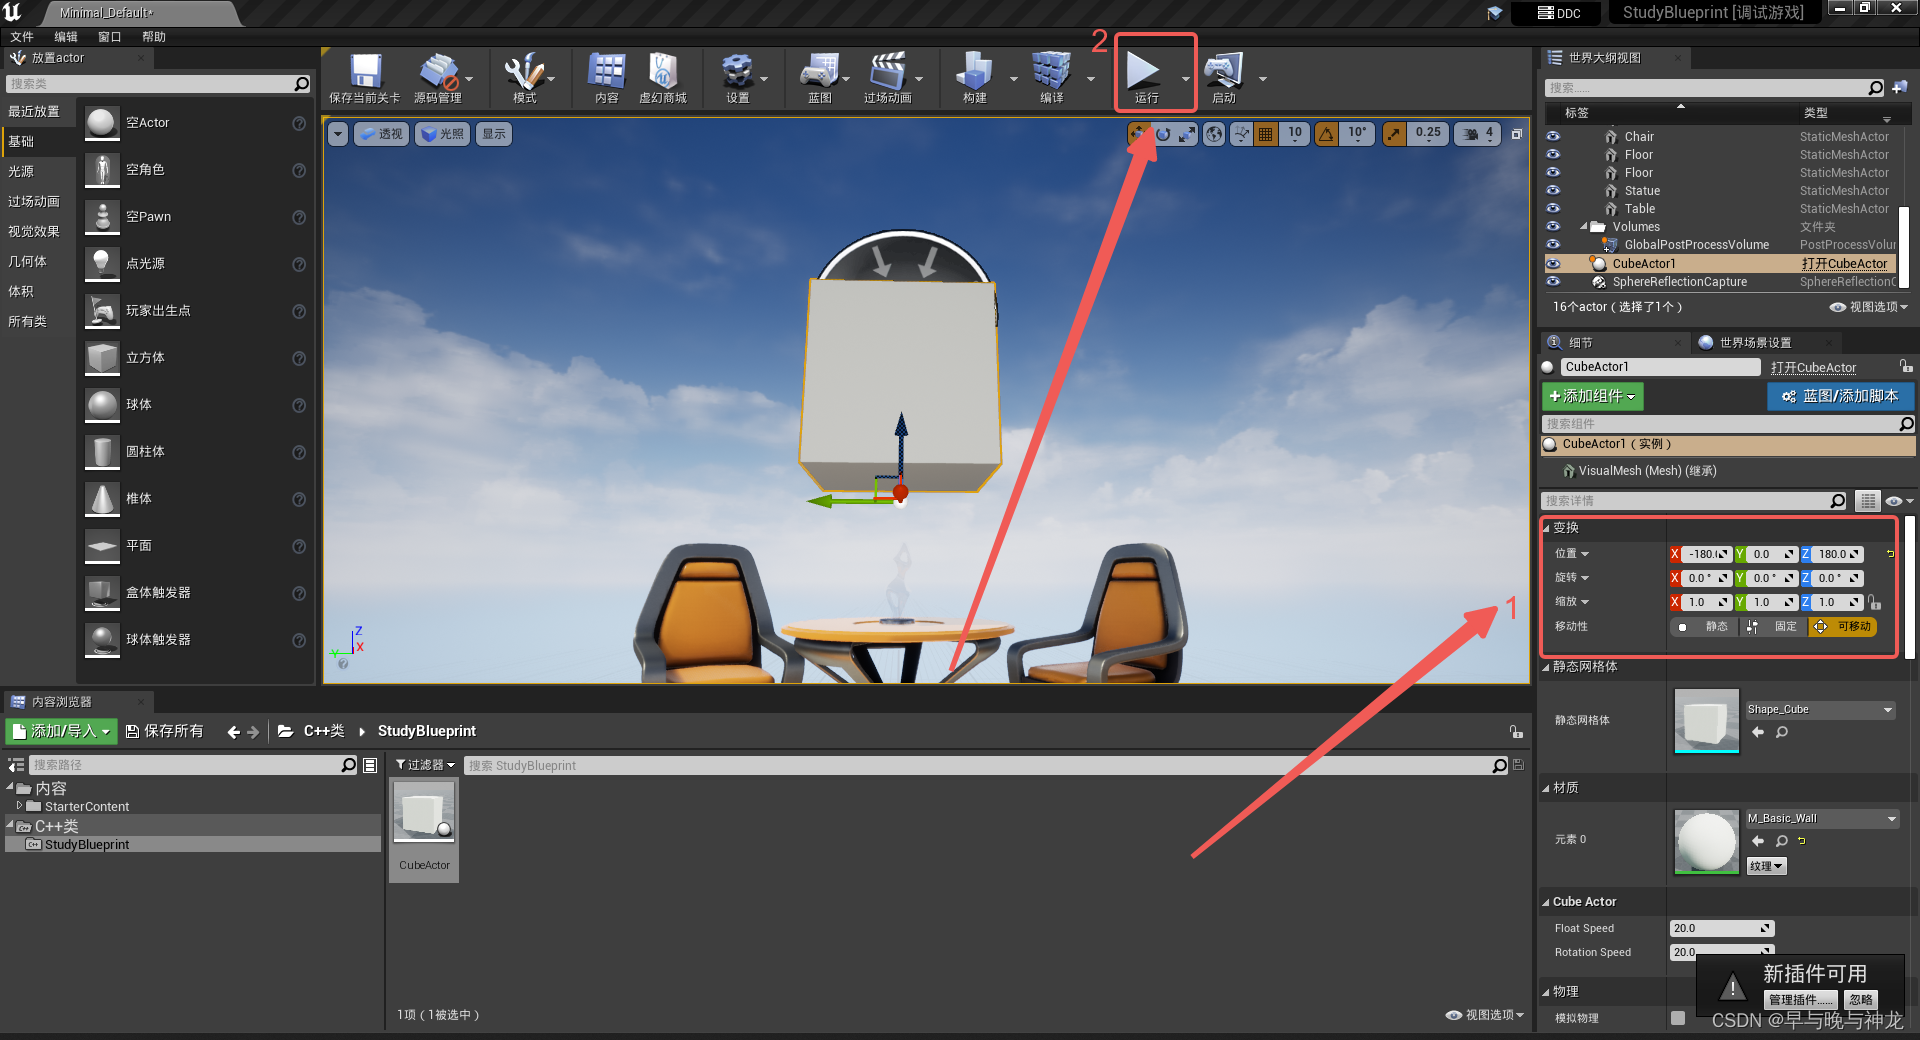The height and width of the screenshot is (1040, 1920).
Task: Open the Window (窗口) menu
Action: 110,37
